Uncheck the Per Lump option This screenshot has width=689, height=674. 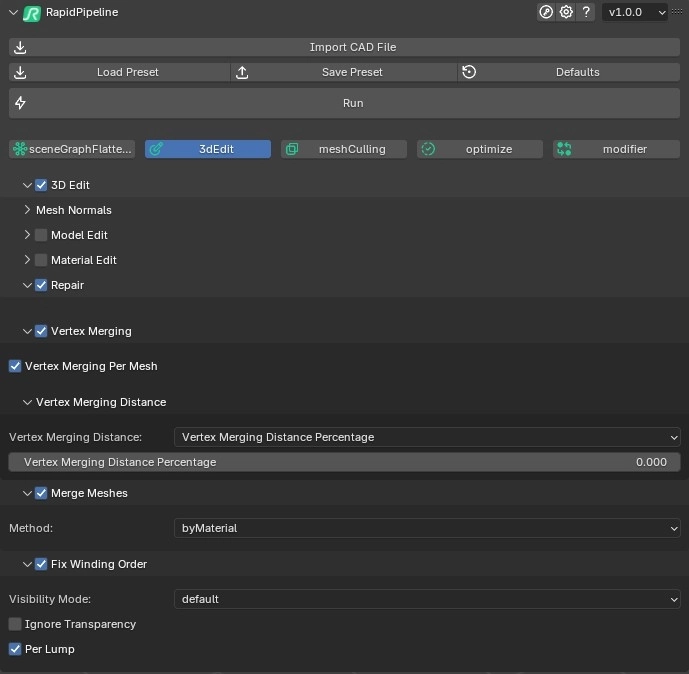(15, 649)
